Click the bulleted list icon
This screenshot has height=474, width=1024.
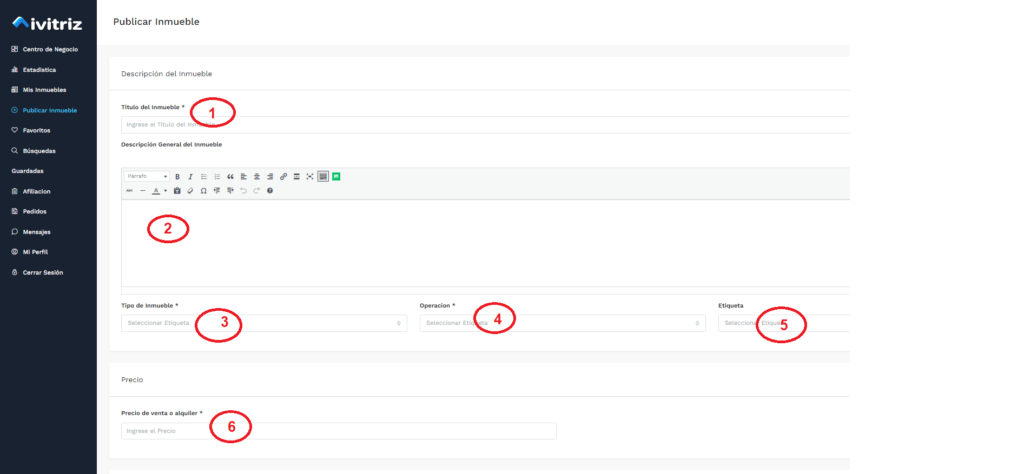204,176
